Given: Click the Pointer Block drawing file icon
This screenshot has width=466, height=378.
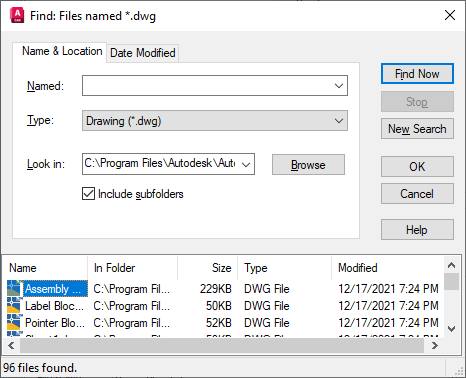Looking at the screenshot, I should [x=14, y=322].
